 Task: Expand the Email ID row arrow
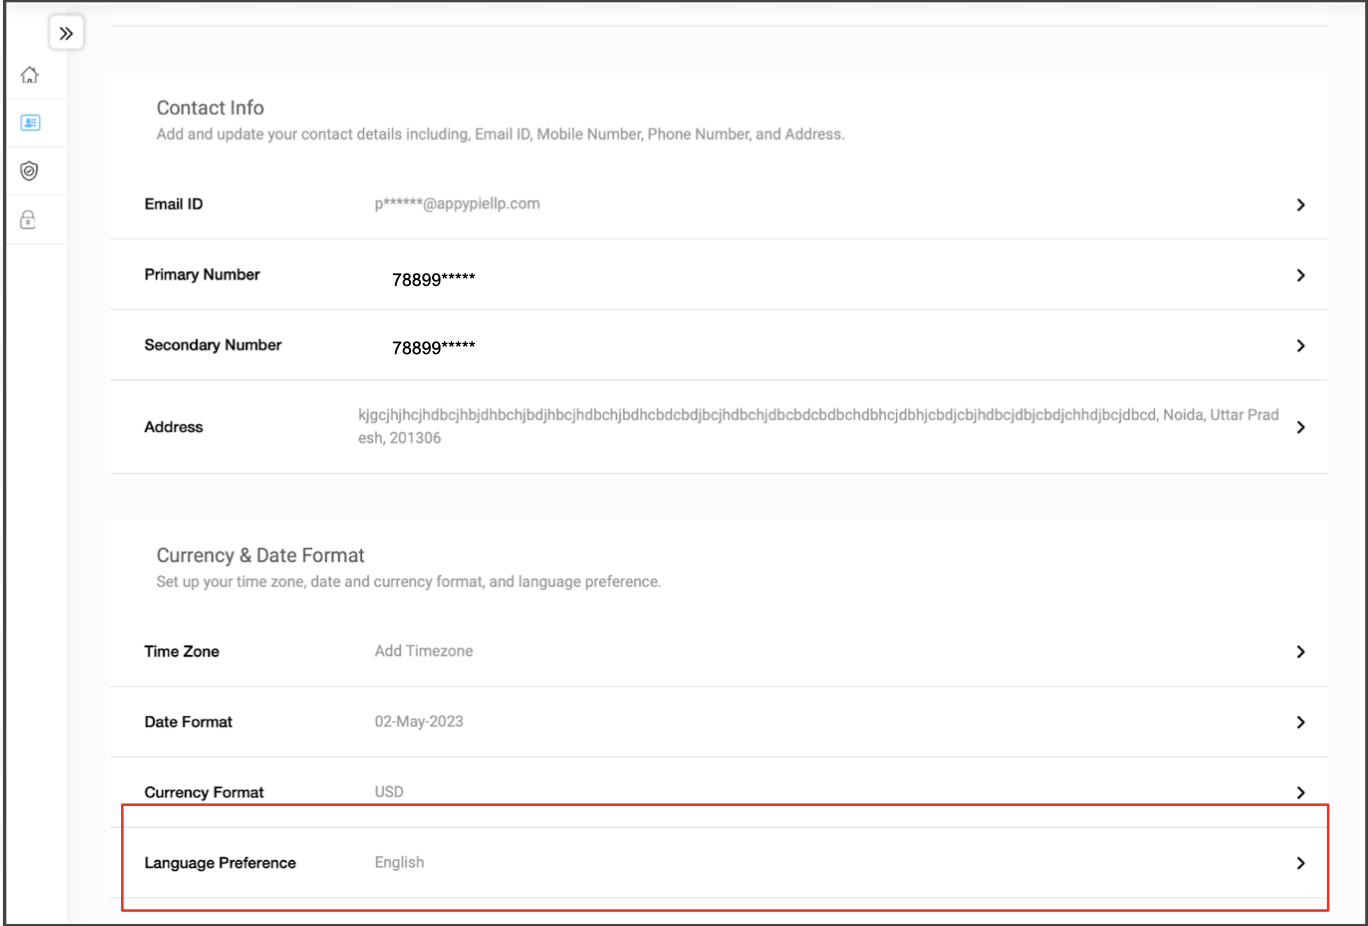[1300, 205]
